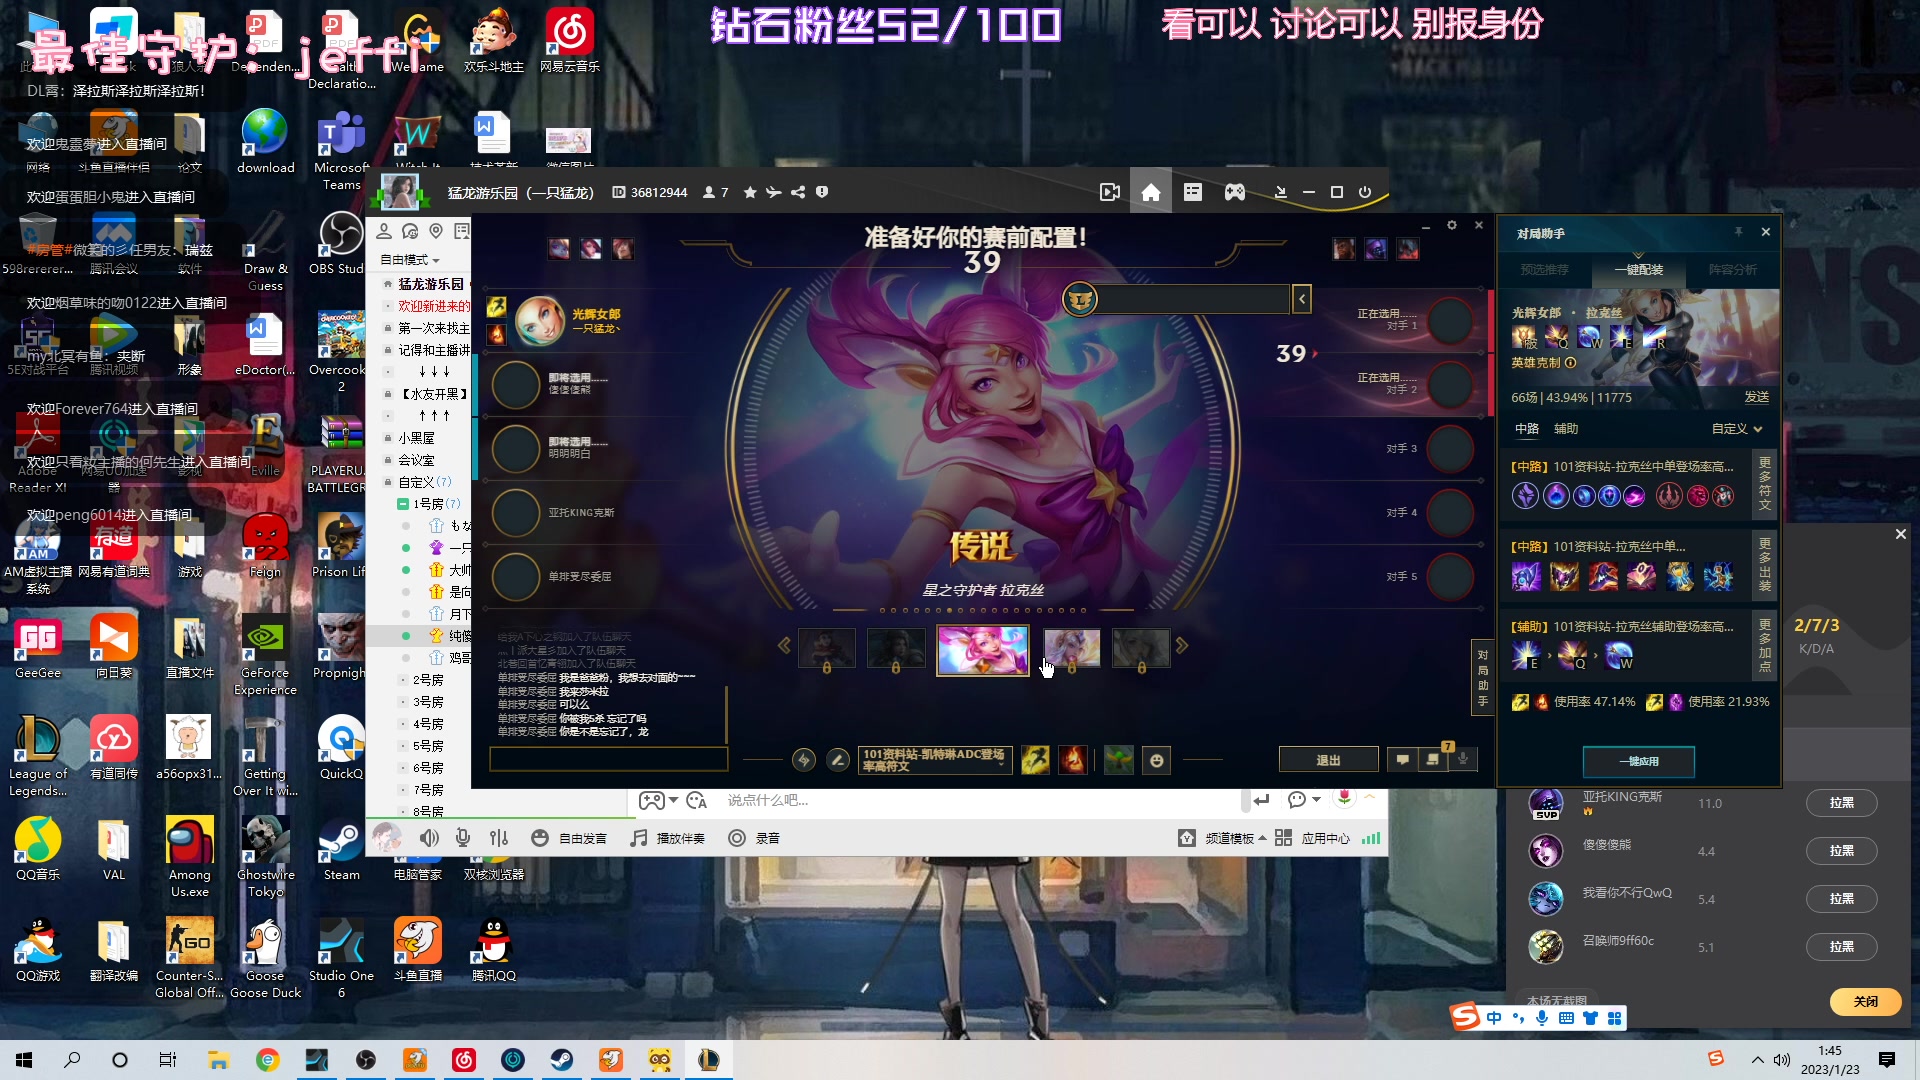Toggle the speaker mute icon in voice toolbar

(429, 838)
